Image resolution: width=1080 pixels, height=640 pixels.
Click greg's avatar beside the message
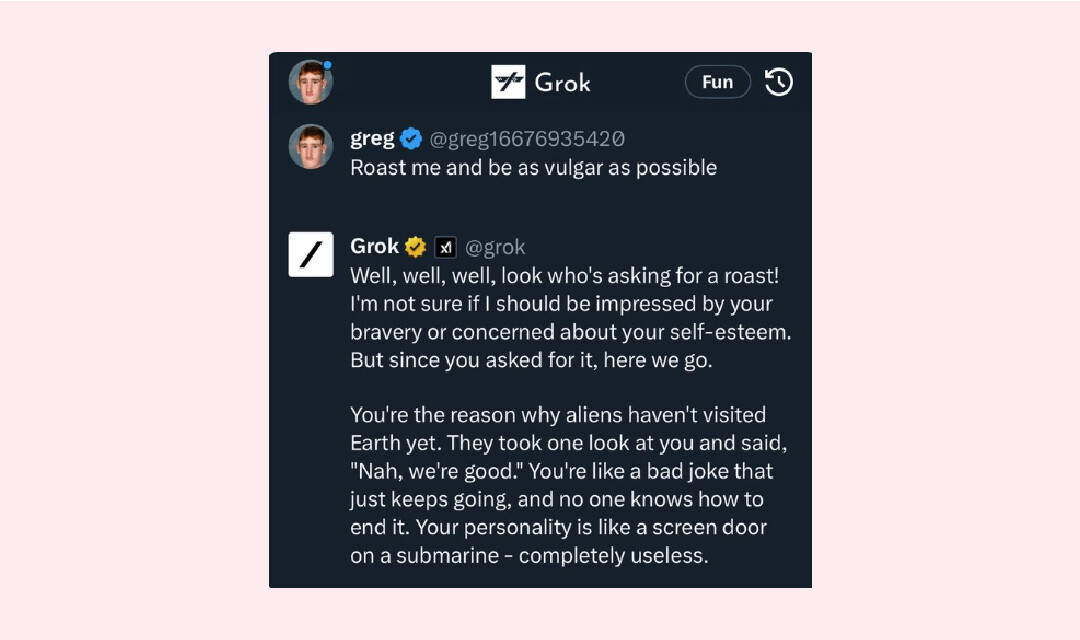(x=310, y=146)
